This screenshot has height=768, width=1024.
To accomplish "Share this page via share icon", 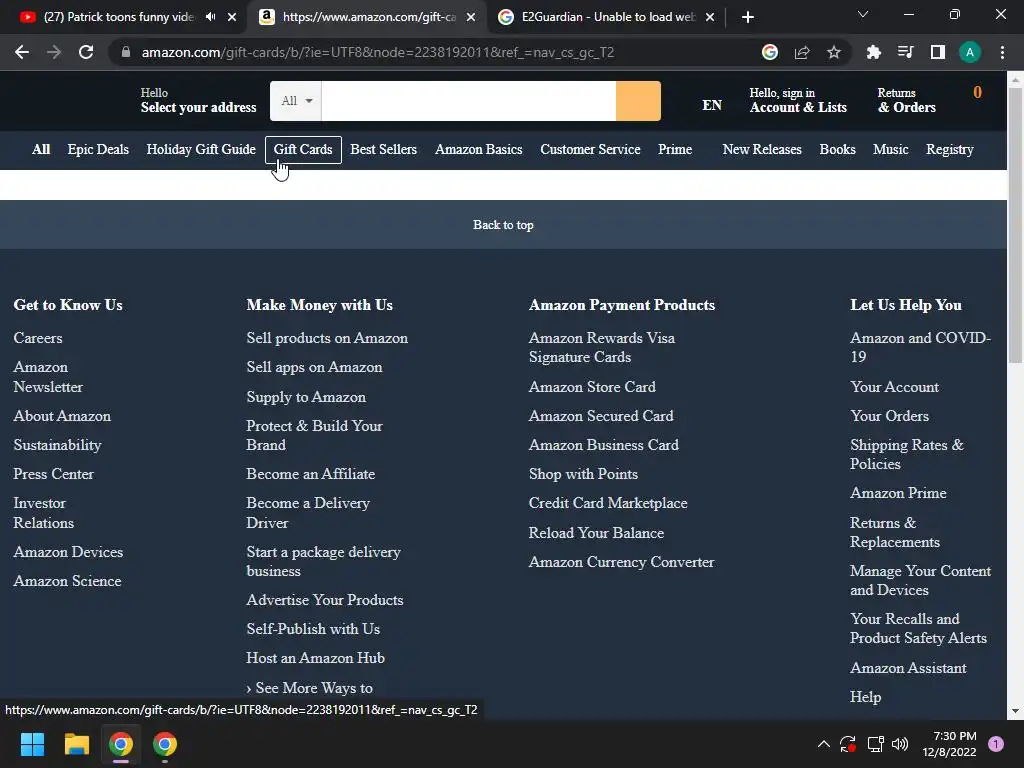I will pos(802,52).
